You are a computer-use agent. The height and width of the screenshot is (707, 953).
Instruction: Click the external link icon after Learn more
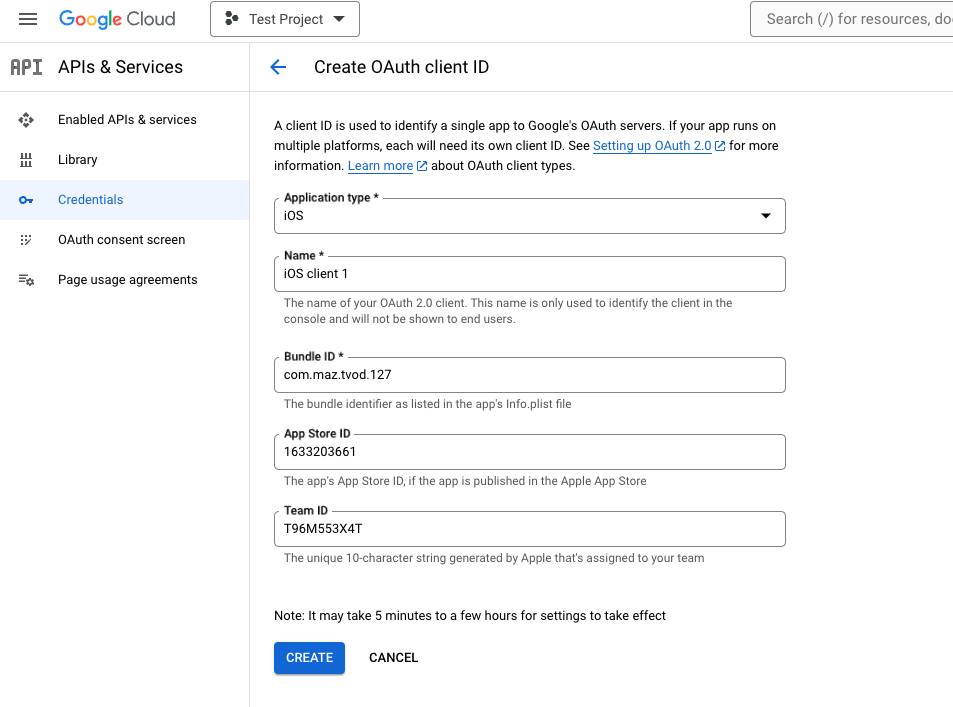422,166
